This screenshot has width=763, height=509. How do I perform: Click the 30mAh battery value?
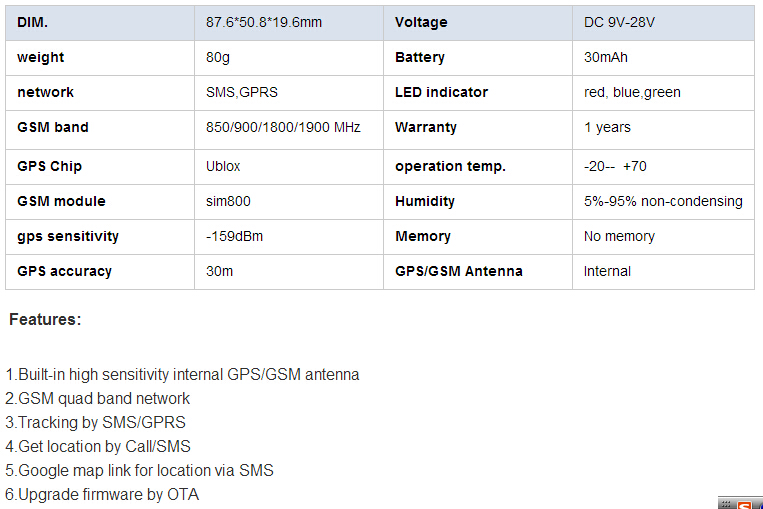click(x=605, y=57)
